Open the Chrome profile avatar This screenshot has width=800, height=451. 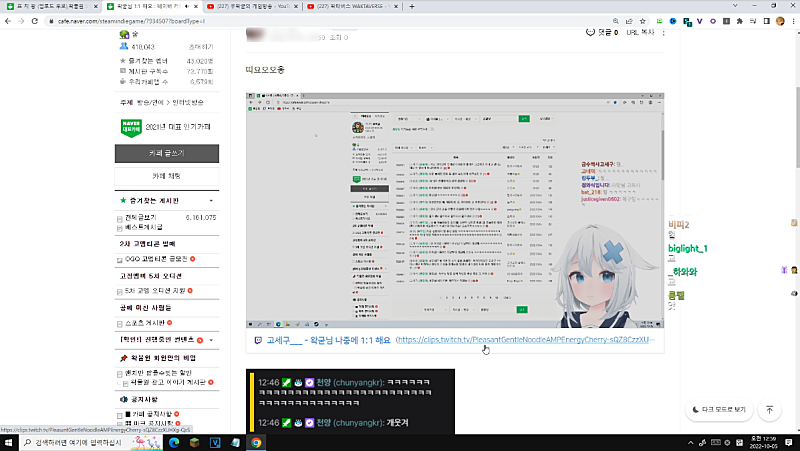point(780,21)
